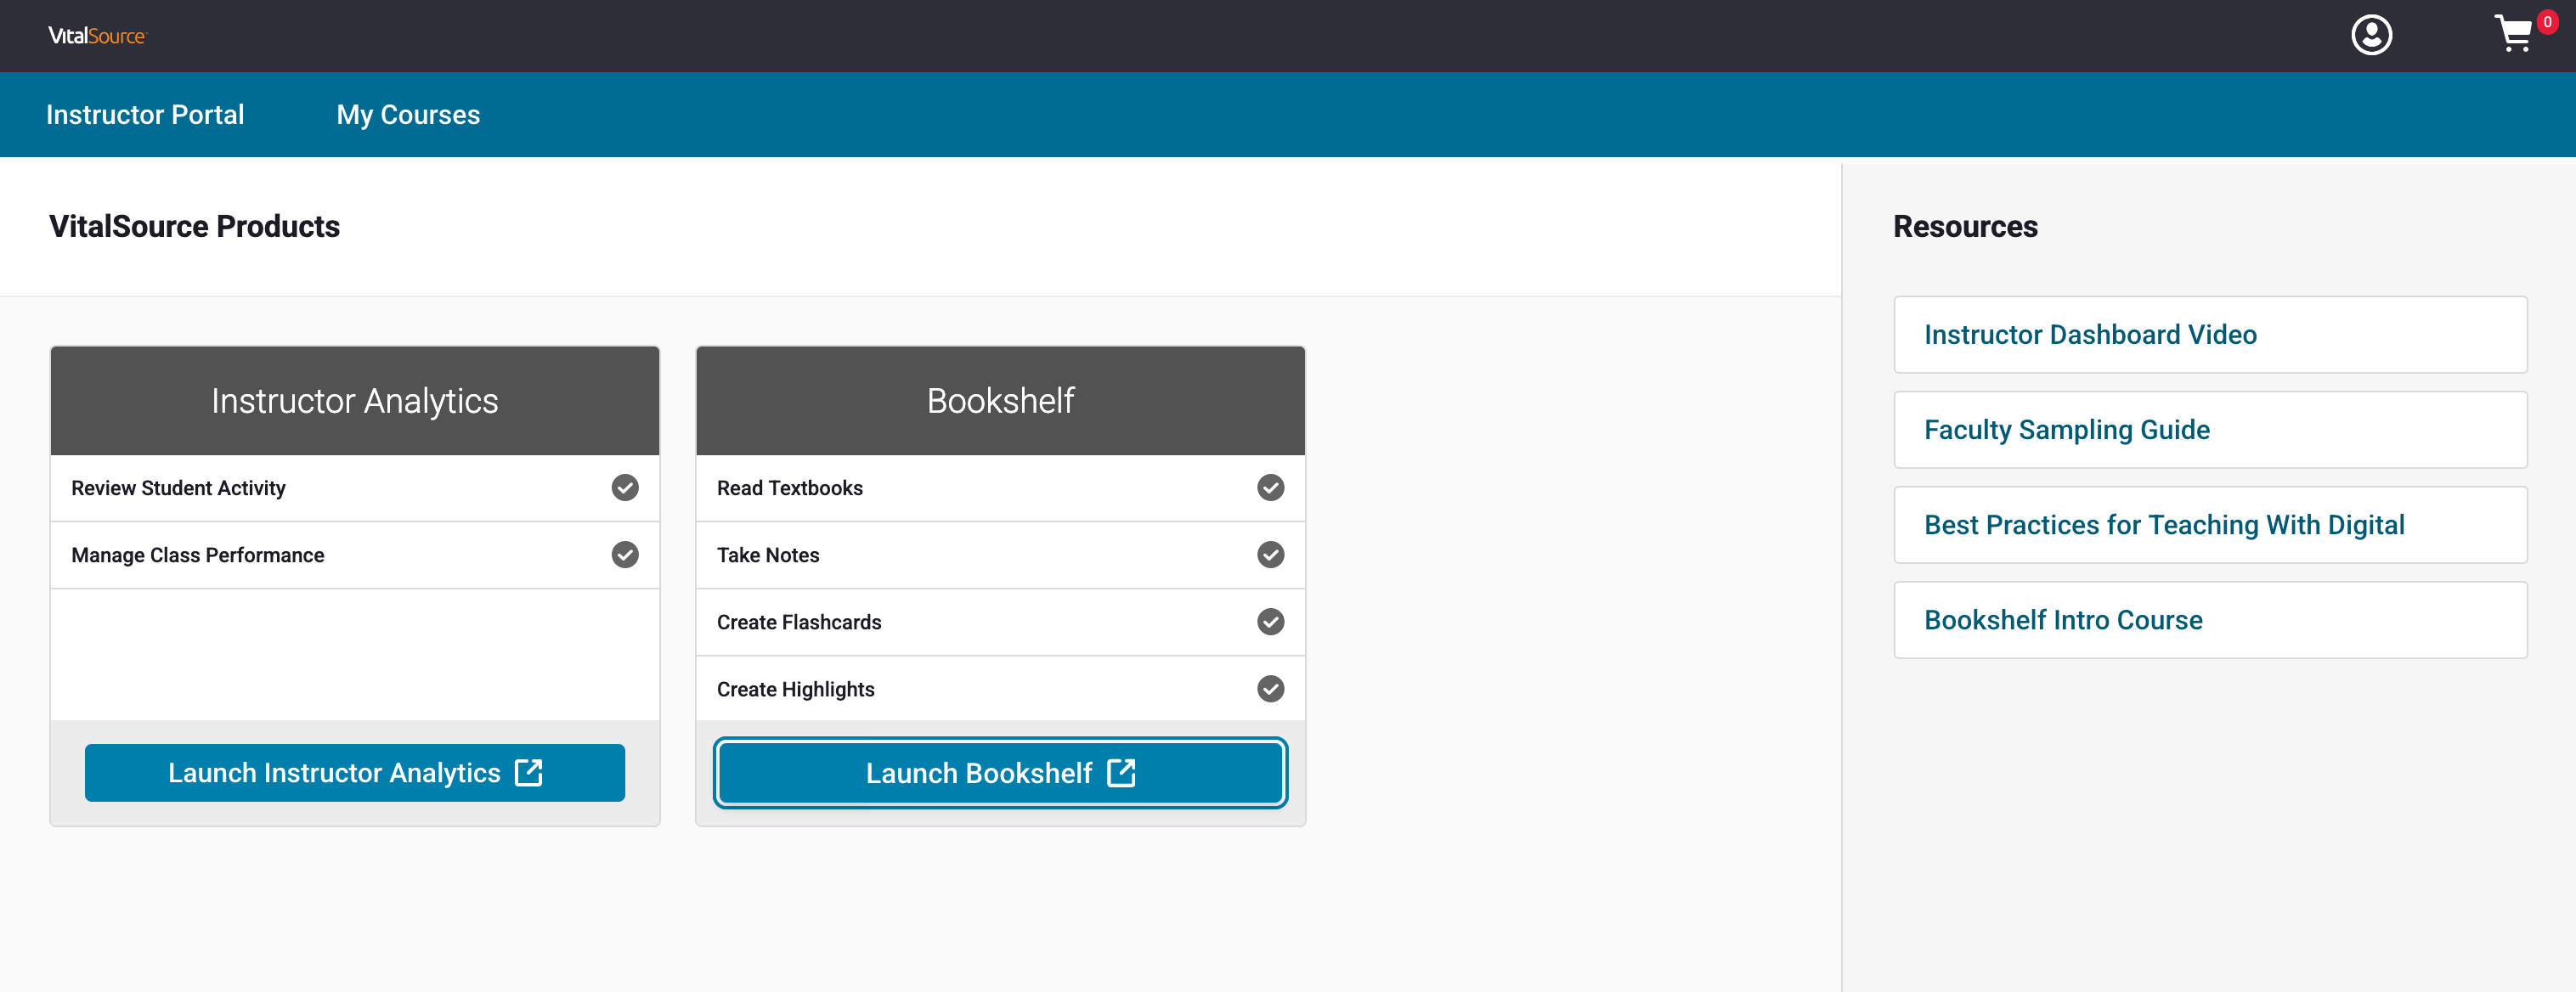Screen dimensions: 2576x992
Task: Select the Create Flashcards text
Action: 799,622
